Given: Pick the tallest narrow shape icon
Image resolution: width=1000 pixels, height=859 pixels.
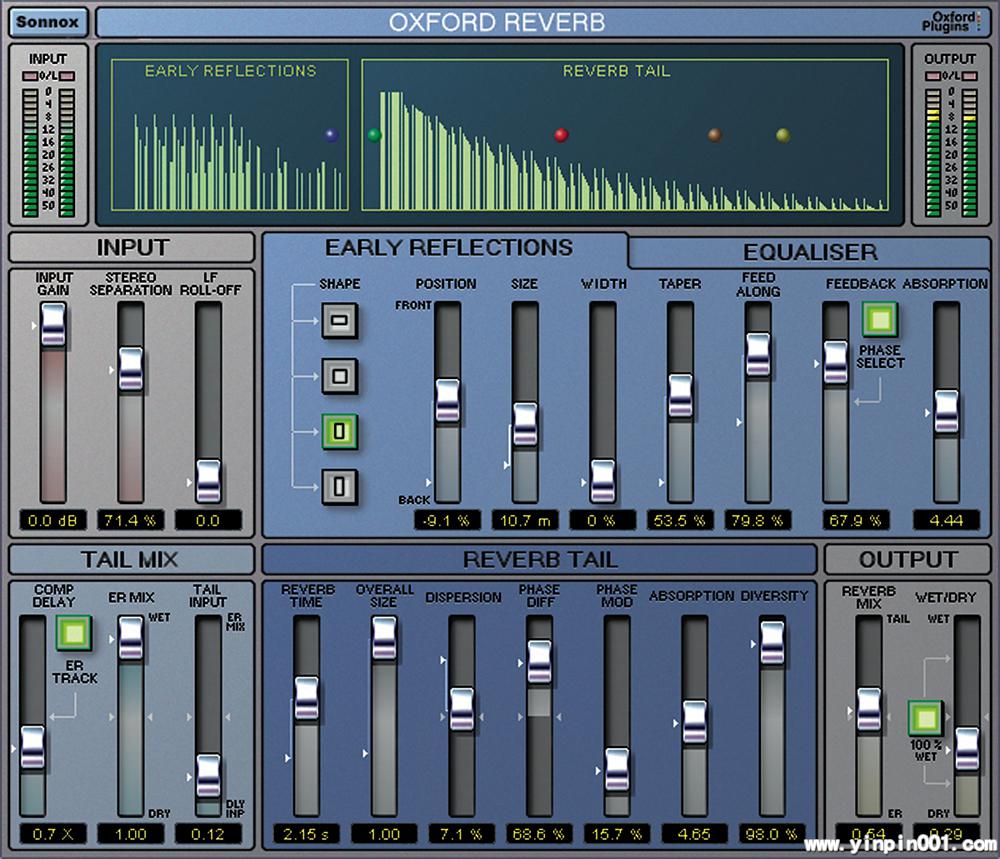Looking at the screenshot, I should pos(339,487).
